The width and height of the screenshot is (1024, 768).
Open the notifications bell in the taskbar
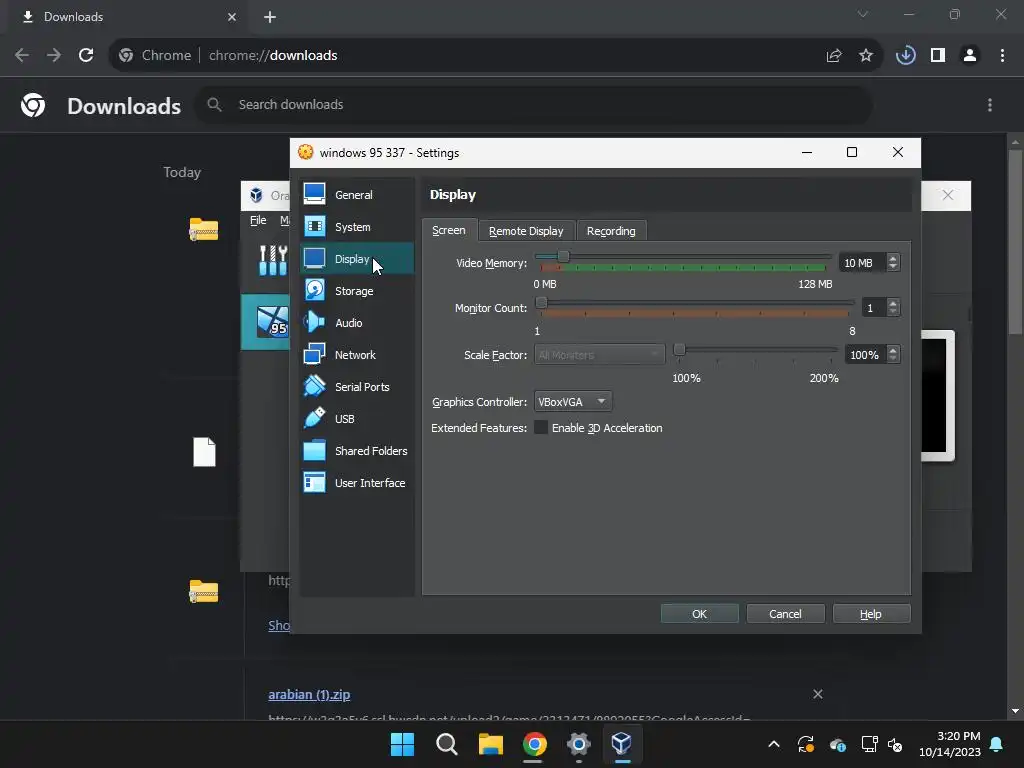pyautogui.click(x=997, y=744)
